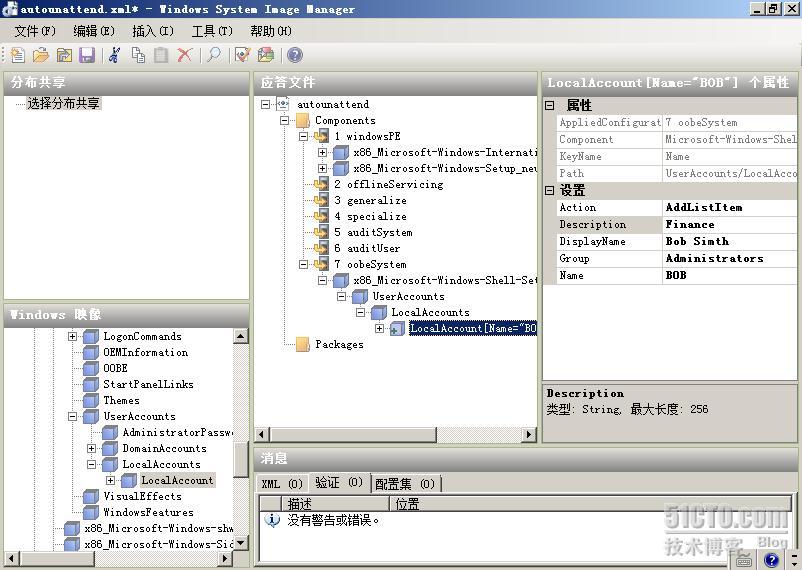Select 3 generalize pass

(370, 200)
